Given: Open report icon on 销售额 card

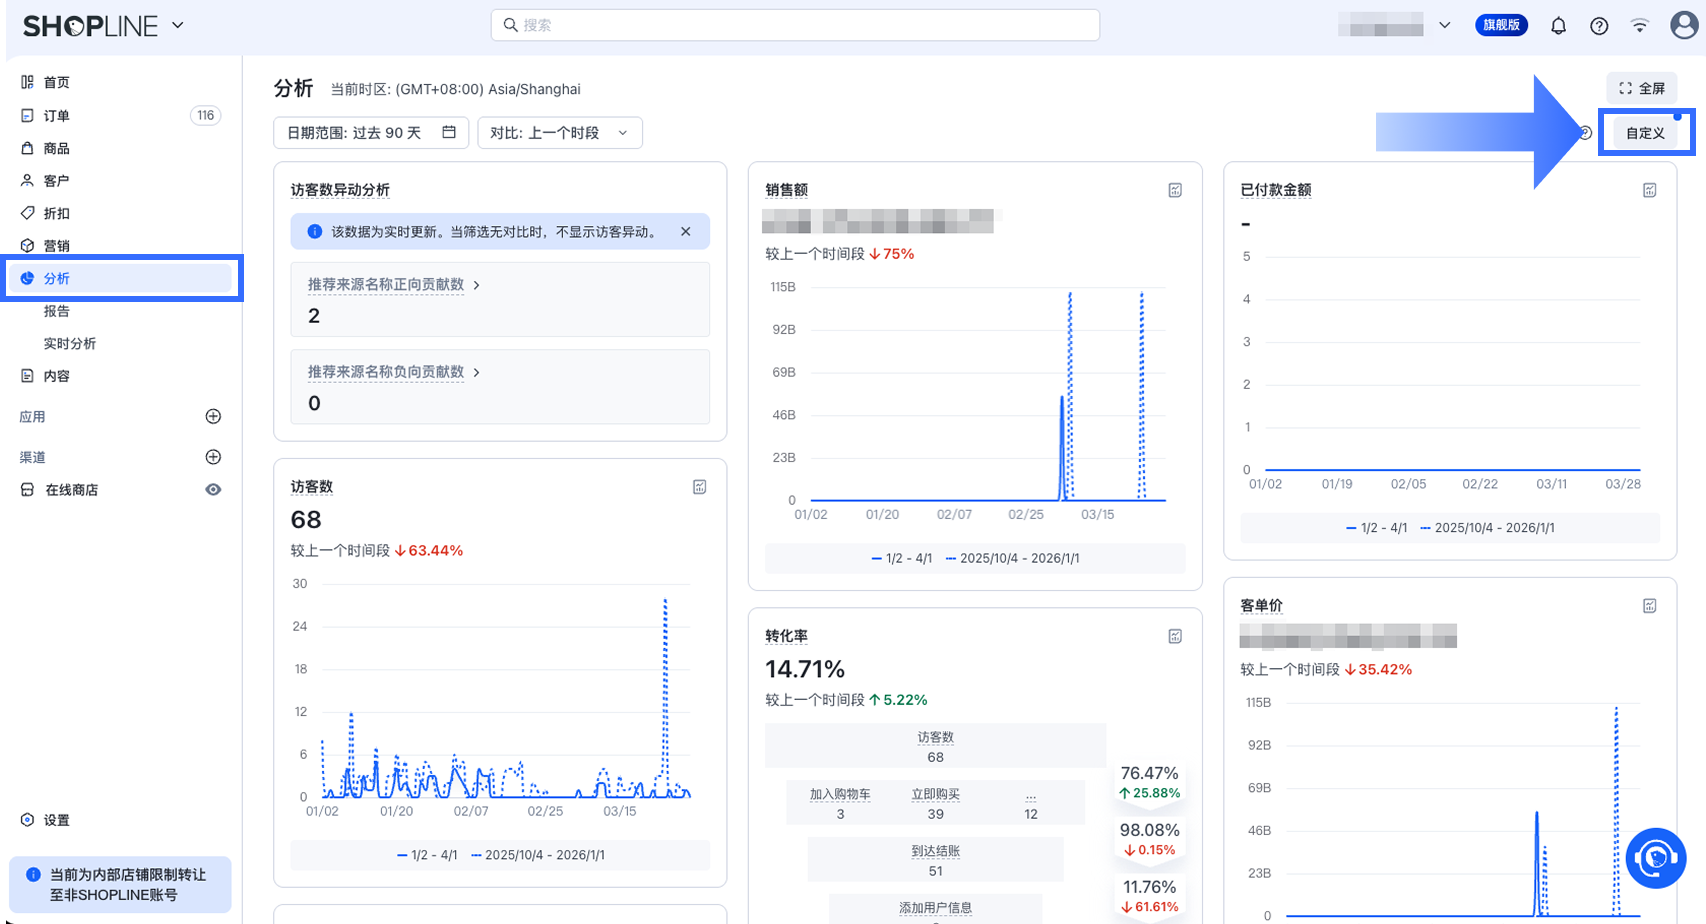Looking at the screenshot, I should pyautogui.click(x=1175, y=190).
